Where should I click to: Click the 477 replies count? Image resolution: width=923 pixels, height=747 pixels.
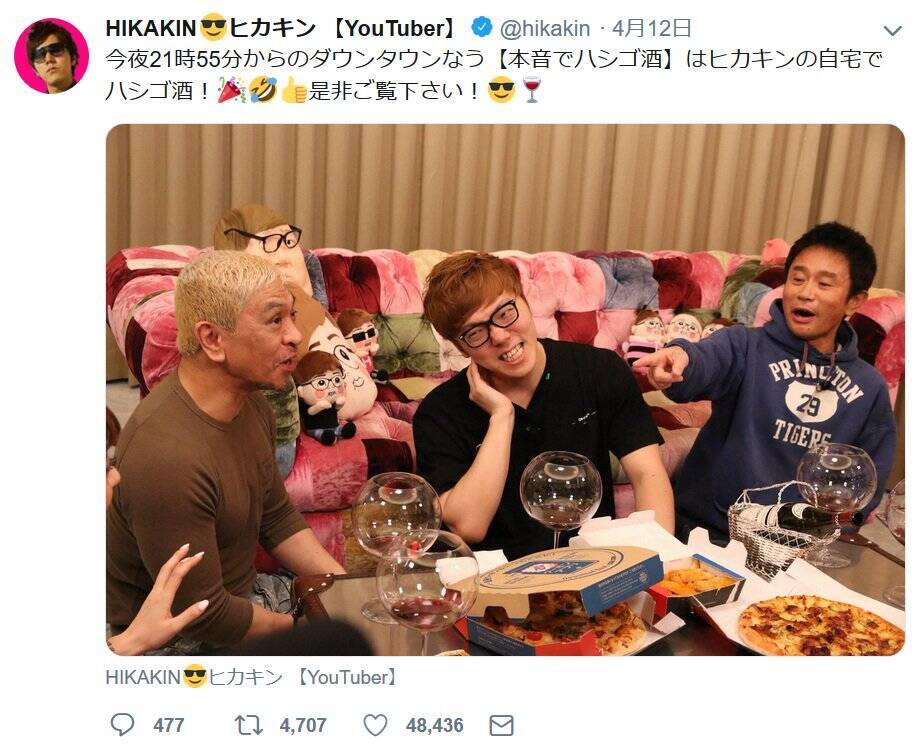[x=168, y=725]
